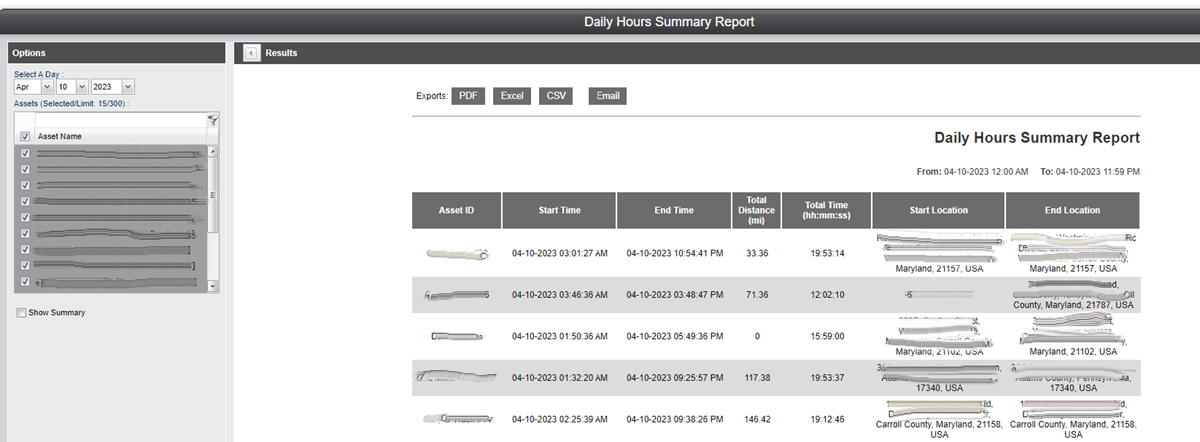Open the month dropdown showing Apr
Image resolution: width=1200 pixels, height=442 pixels.
pyautogui.click(x=33, y=87)
